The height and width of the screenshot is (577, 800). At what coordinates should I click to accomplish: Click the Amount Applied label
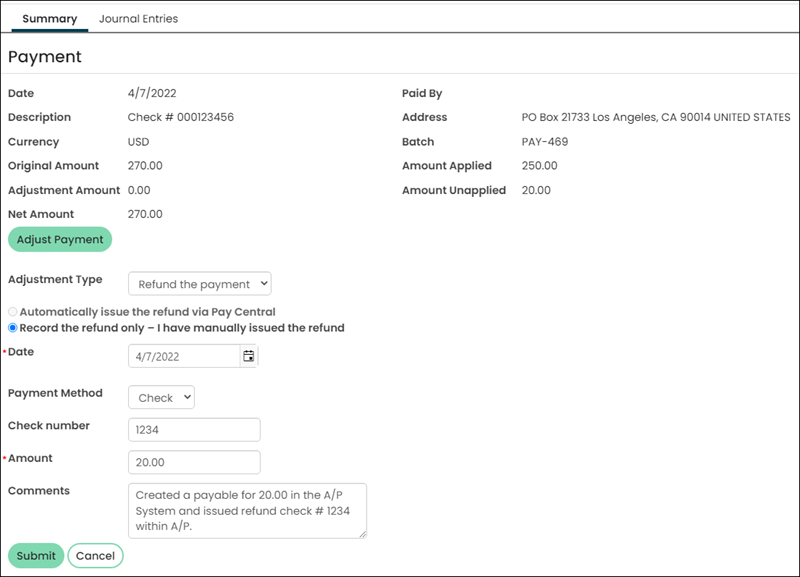[x=446, y=166]
